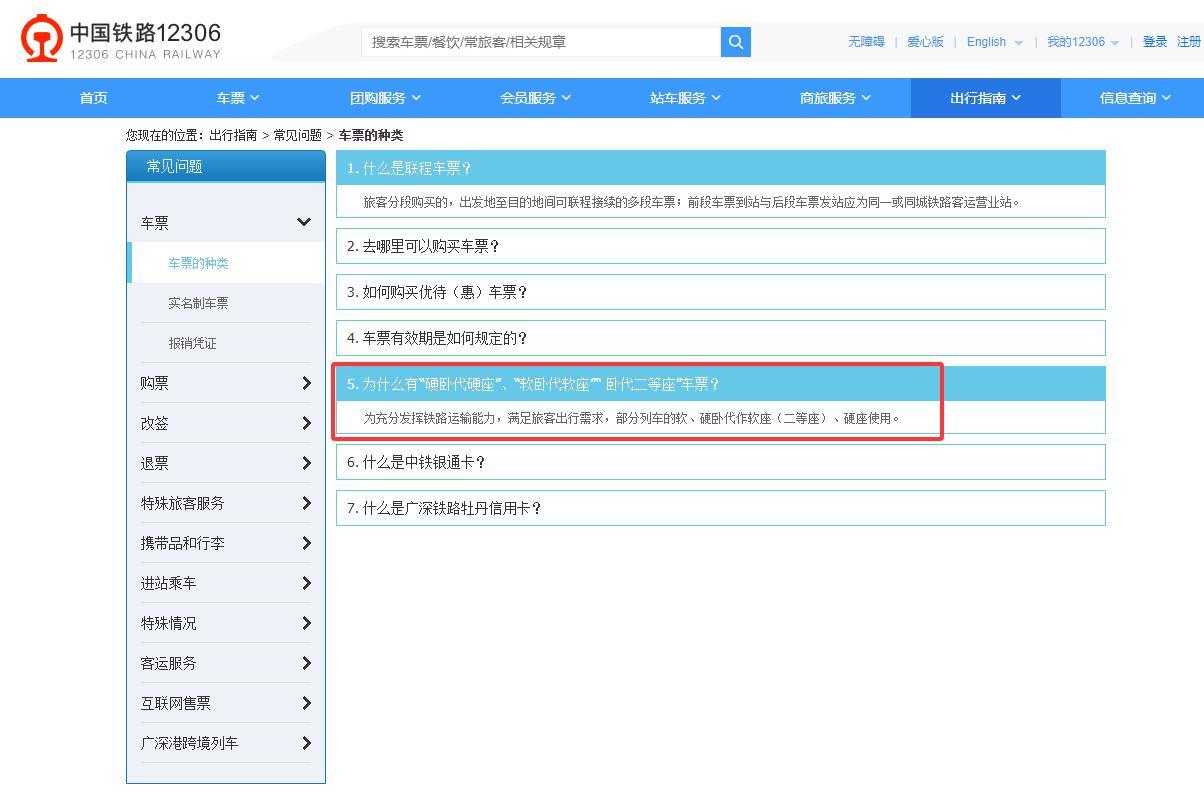
Task: Expand the 购票 sidebar section arrow
Action: (x=306, y=383)
